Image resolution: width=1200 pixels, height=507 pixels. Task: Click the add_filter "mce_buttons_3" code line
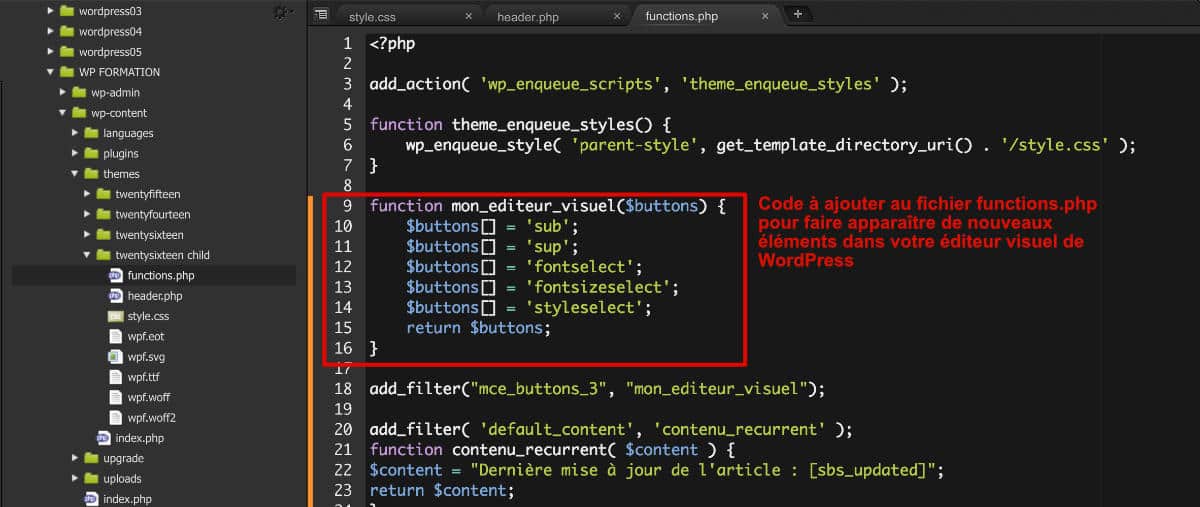click(x=597, y=388)
